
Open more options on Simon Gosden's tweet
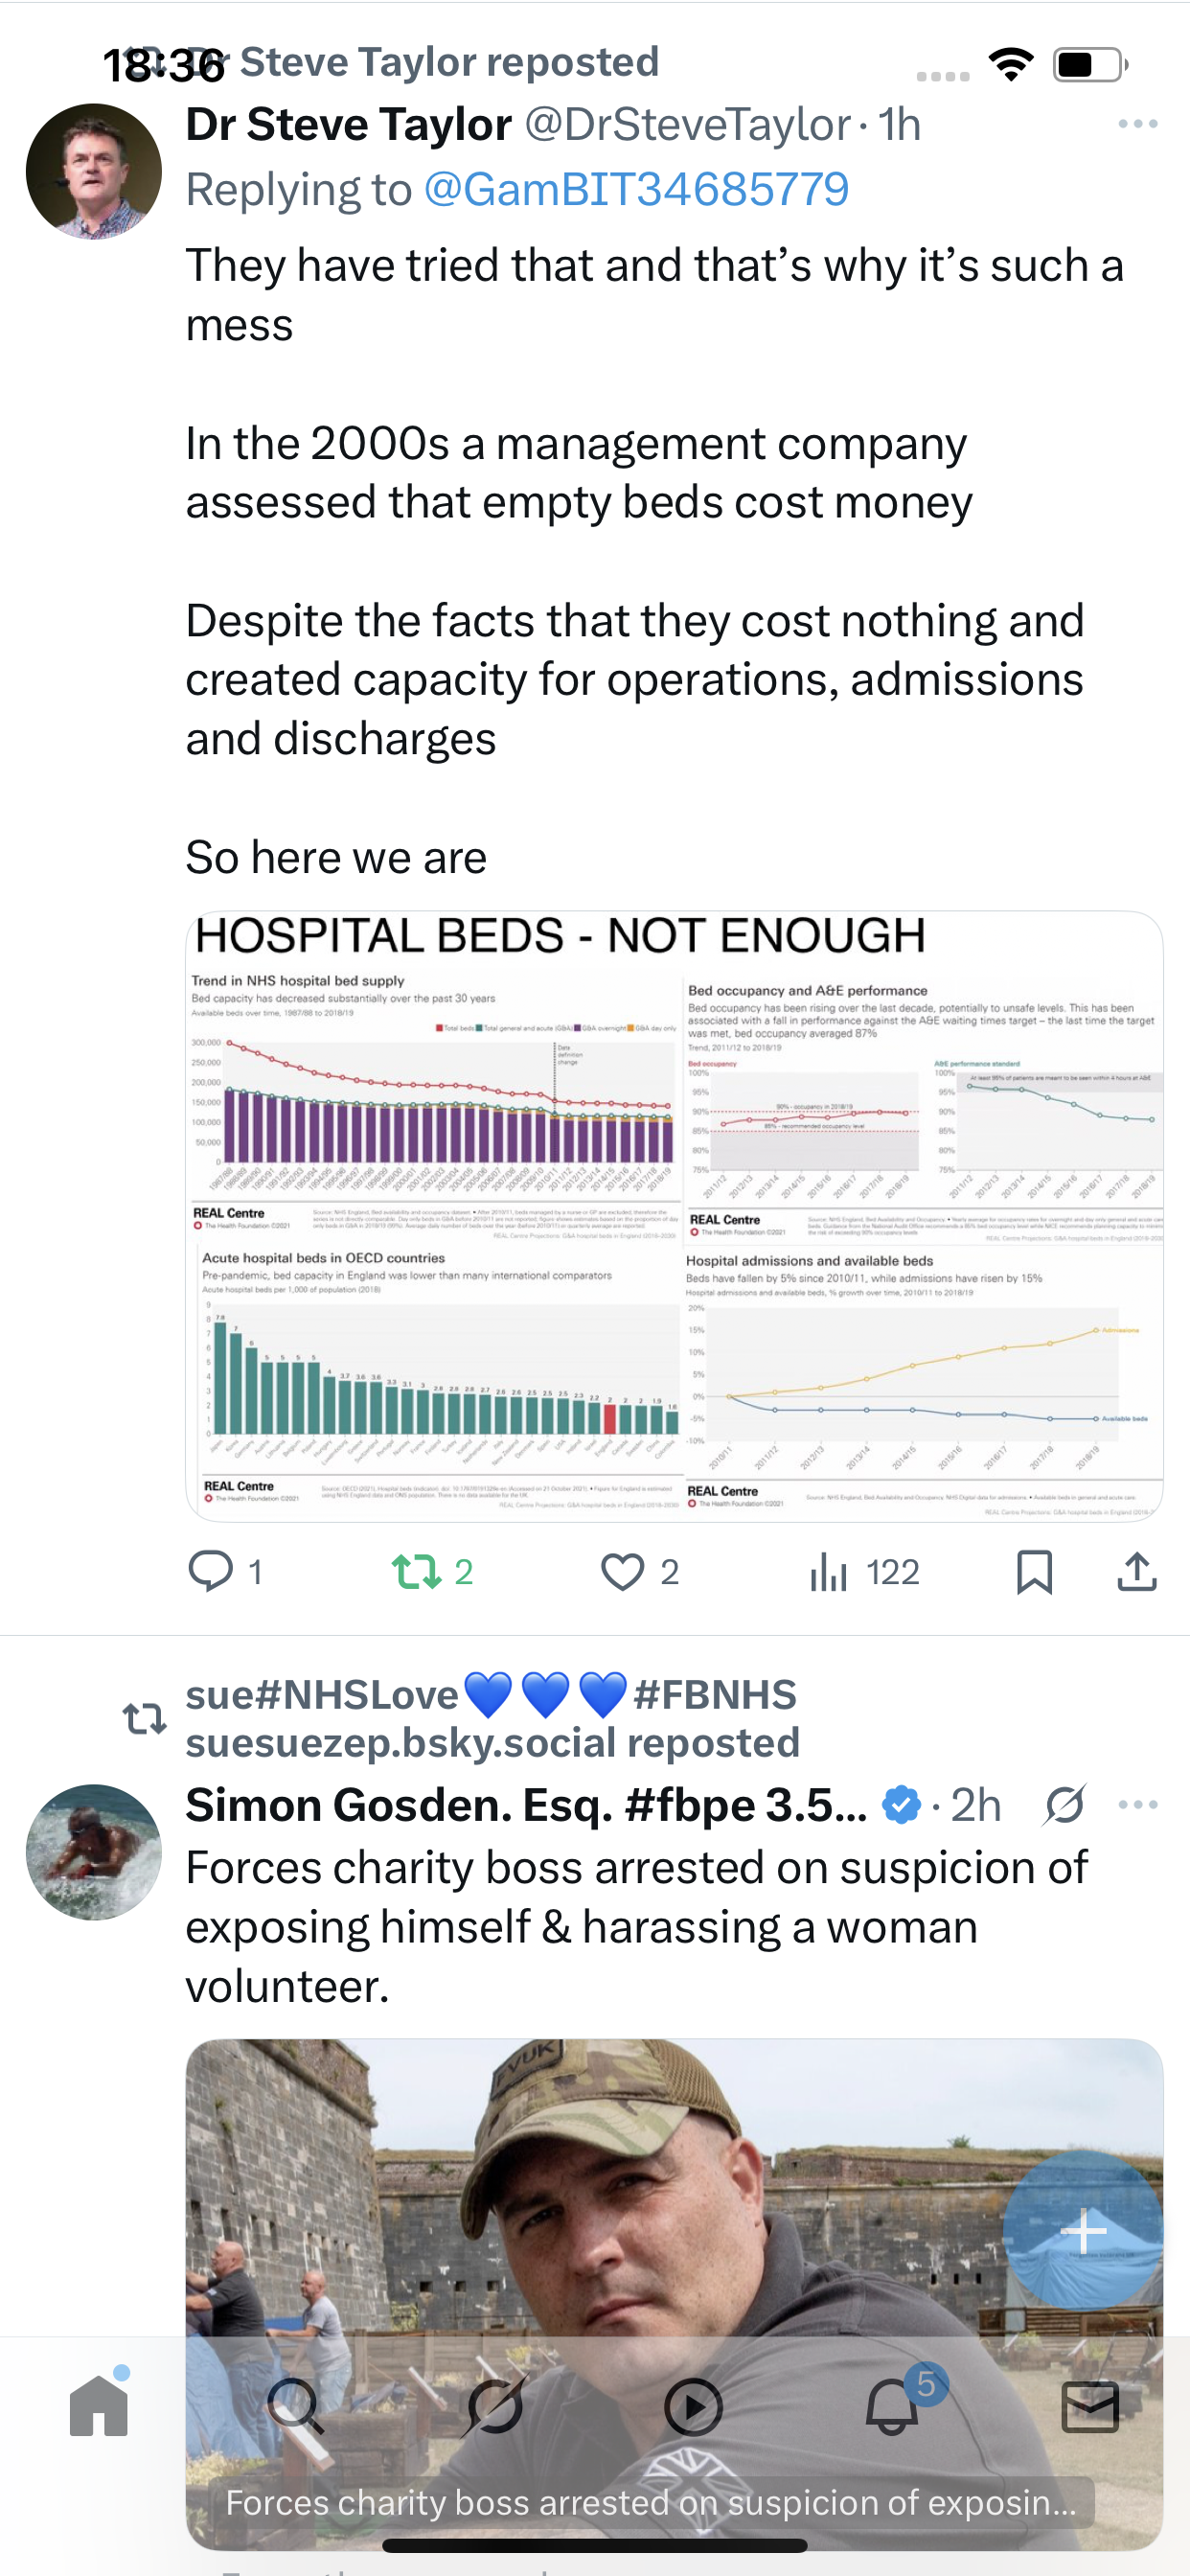1138,1805
